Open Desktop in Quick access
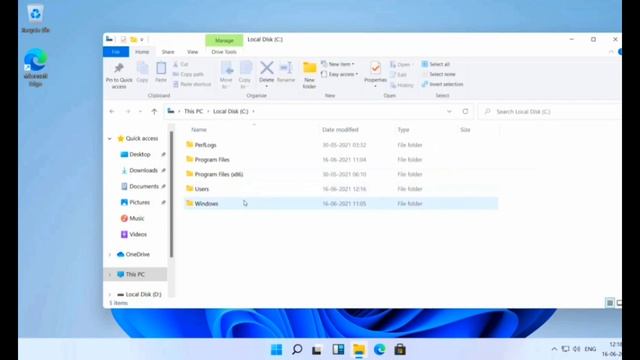The width and height of the screenshot is (640, 360). point(140,155)
